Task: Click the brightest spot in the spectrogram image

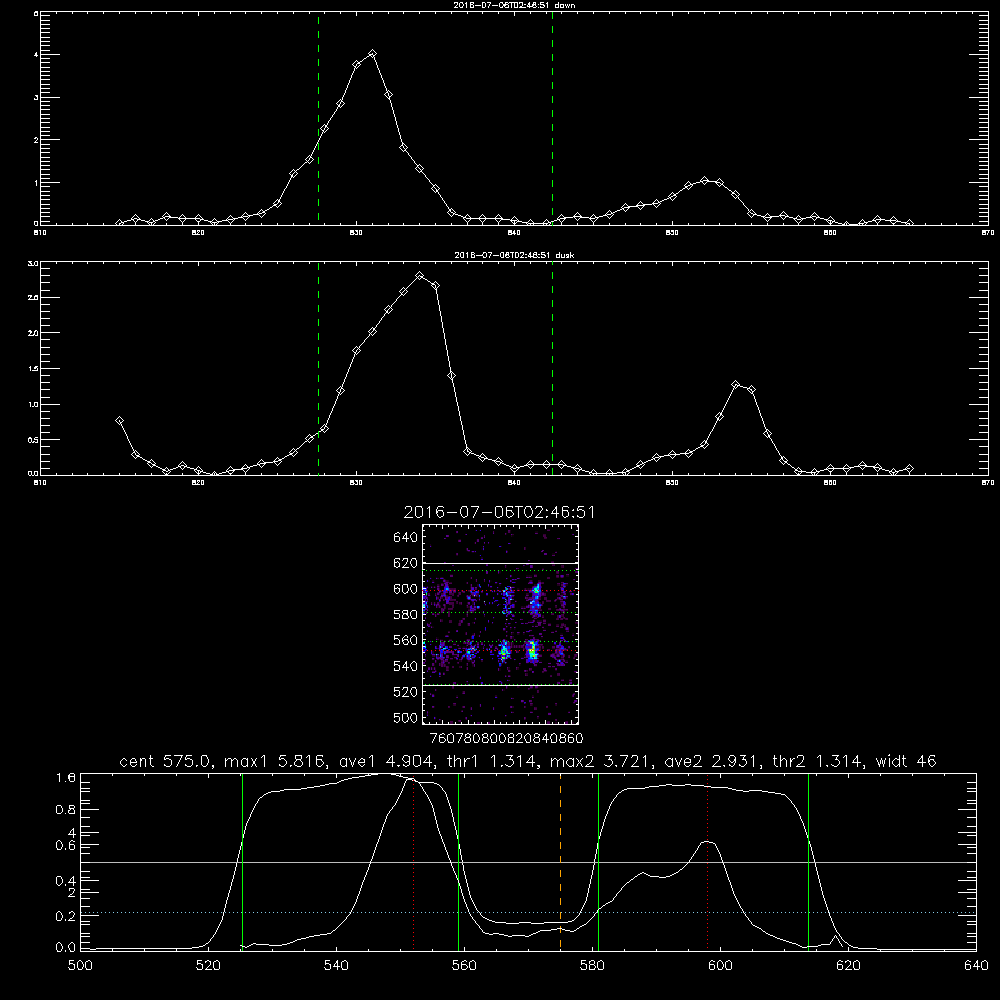Action: point(533,651)
